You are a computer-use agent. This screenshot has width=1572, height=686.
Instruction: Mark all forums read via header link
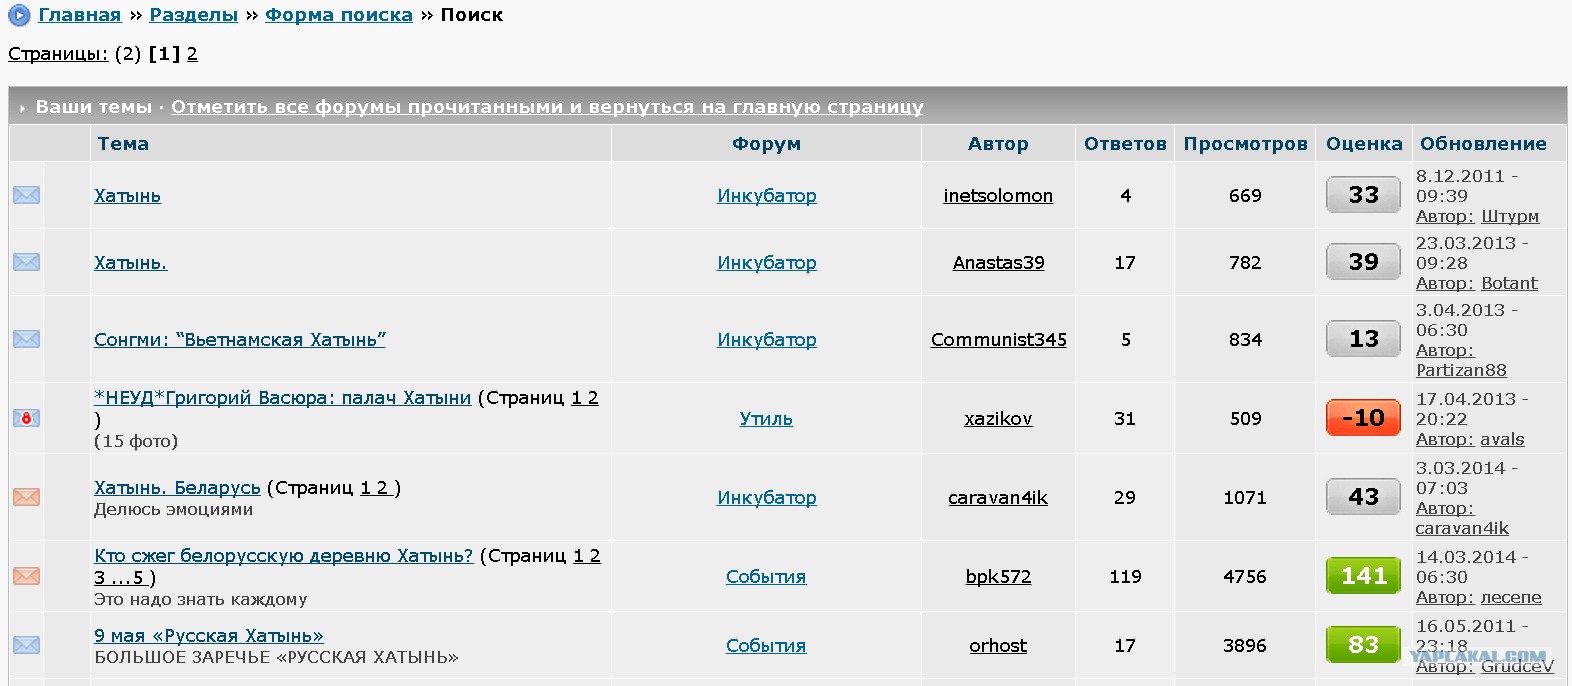pos(547,106)
